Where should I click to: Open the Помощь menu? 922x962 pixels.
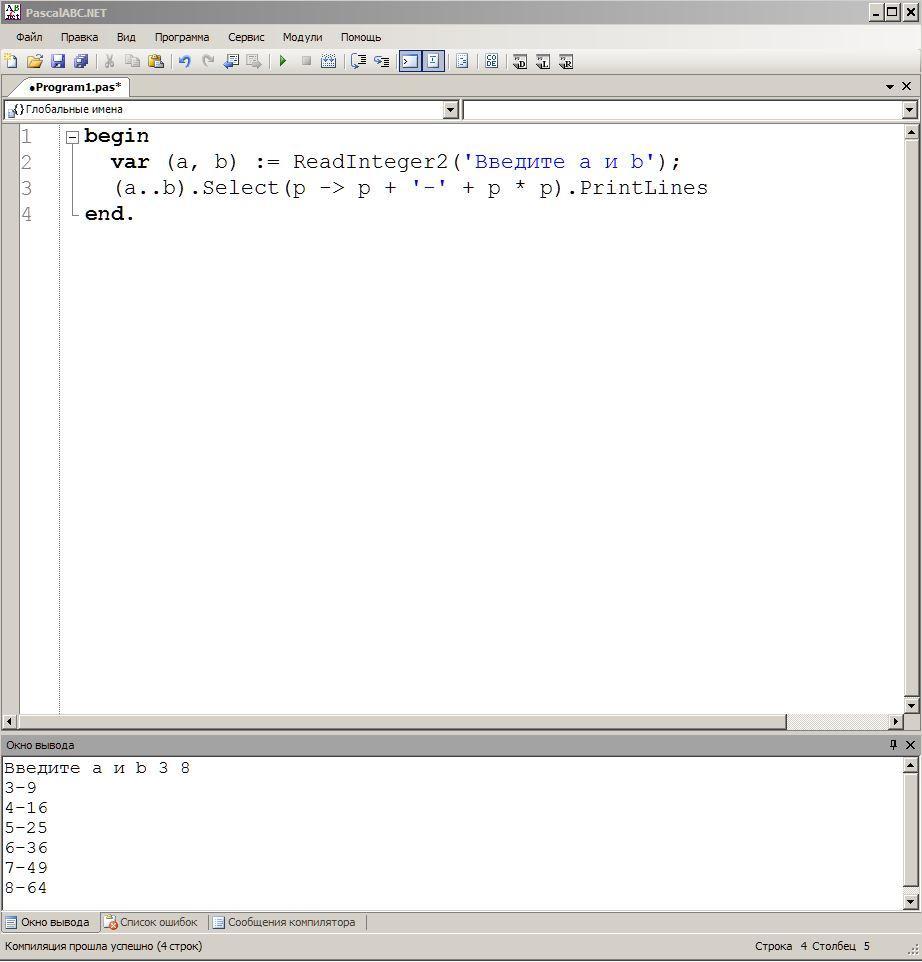click(x=361, y=37)
